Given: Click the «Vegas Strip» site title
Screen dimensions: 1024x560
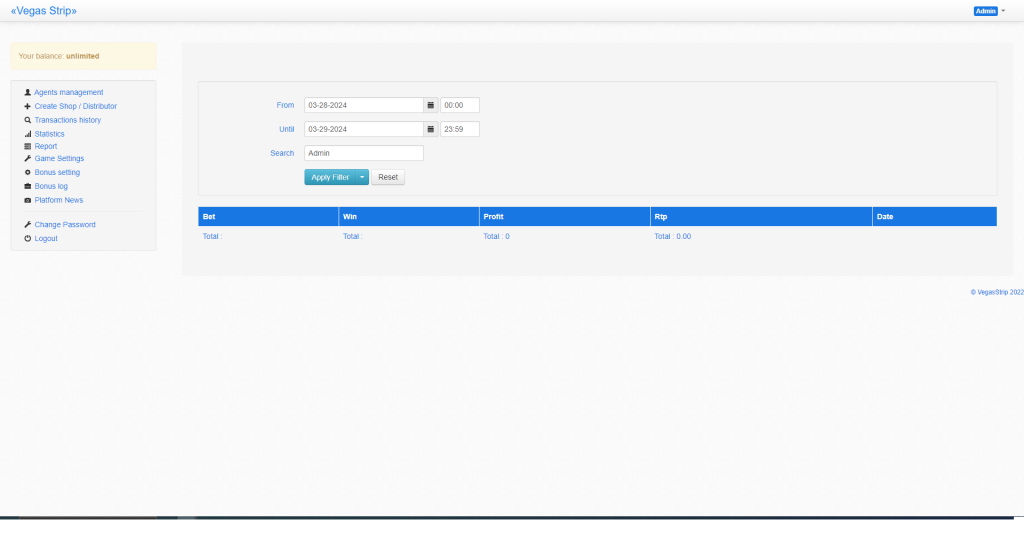Looking at the screenshot, I should click(x=44, y=11).
